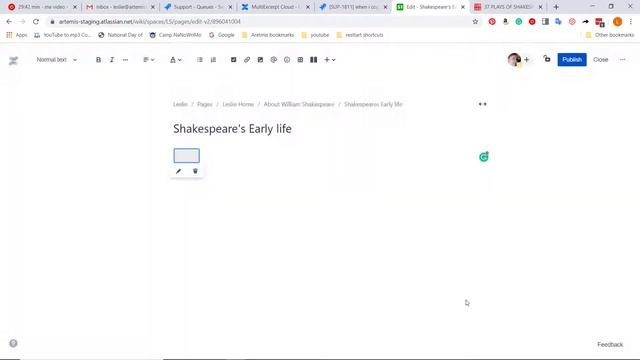Open the Leslie breadcrumb link

click(x=180, y=104)
